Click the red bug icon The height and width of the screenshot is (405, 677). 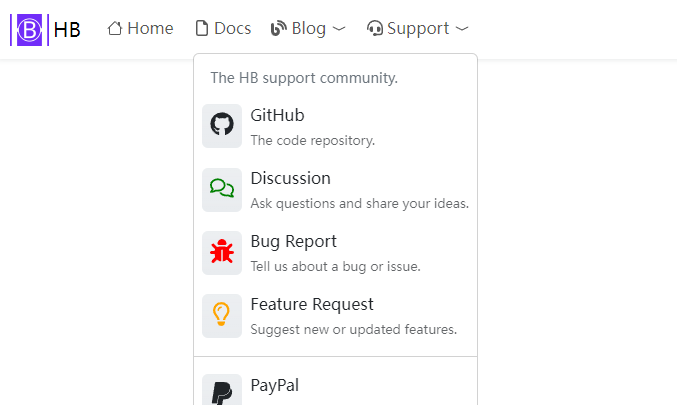pyautogui.click(x=222, y=252)
